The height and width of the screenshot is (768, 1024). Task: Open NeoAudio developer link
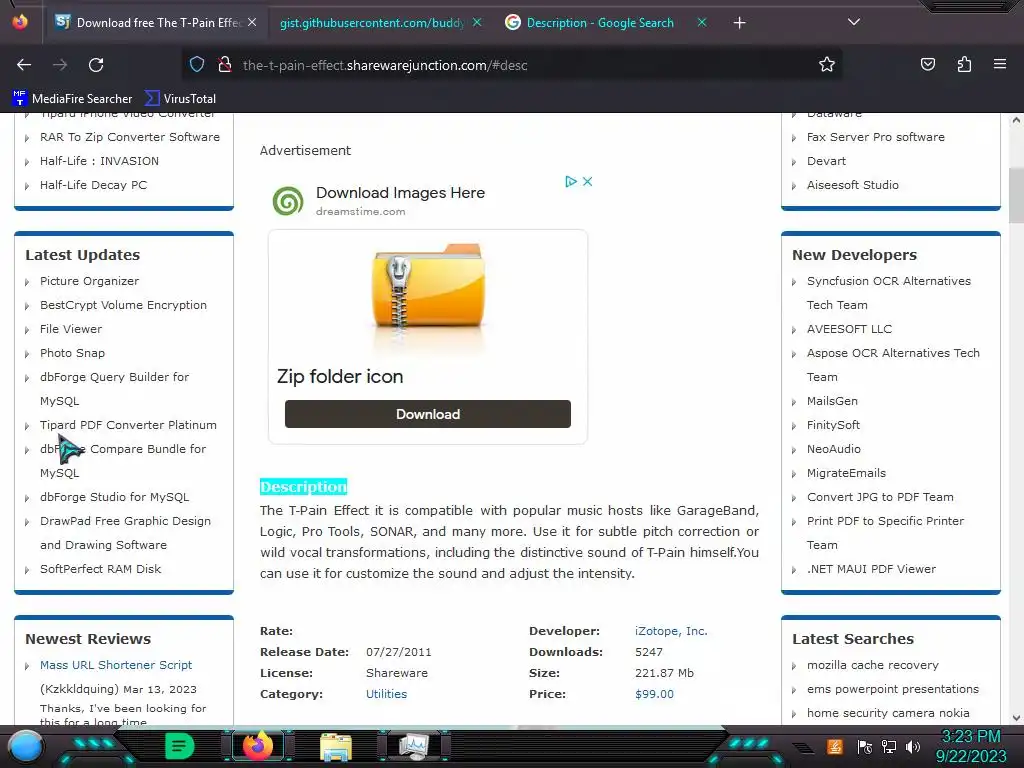click(833, 449)
